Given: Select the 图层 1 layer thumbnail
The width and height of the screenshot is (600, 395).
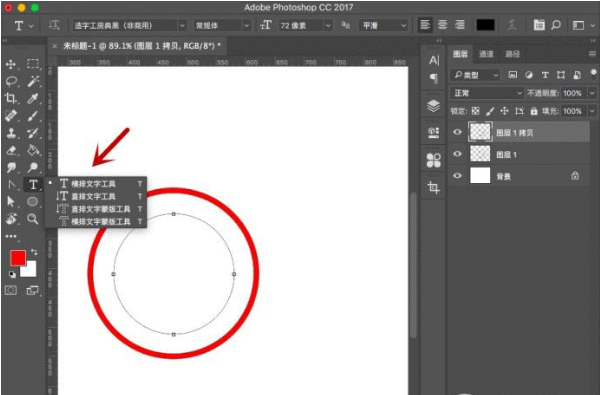Looking at the screenshot, I should [480, 154].
